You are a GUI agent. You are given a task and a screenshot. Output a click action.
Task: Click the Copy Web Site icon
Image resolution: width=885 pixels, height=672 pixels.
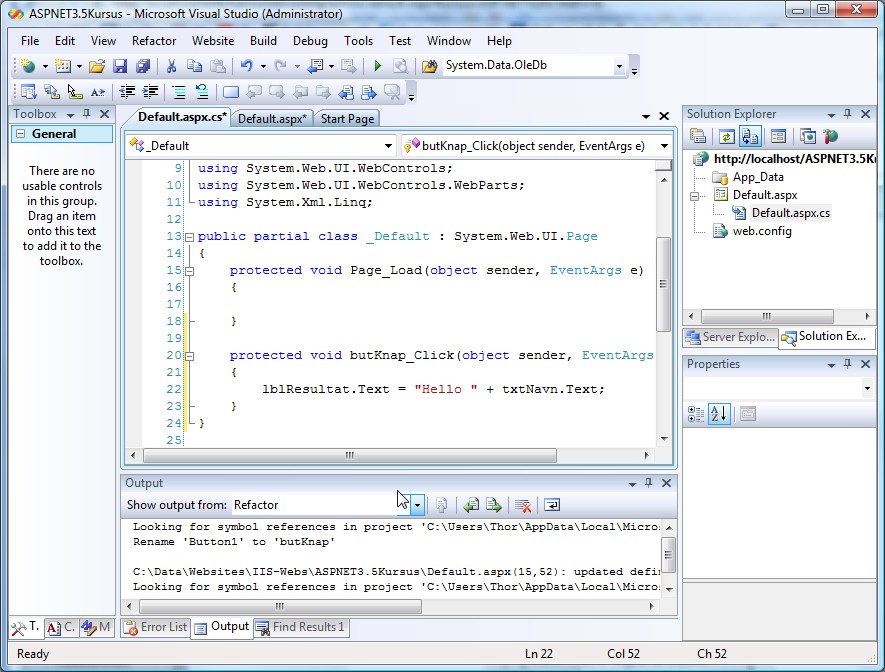click(808, 137)
